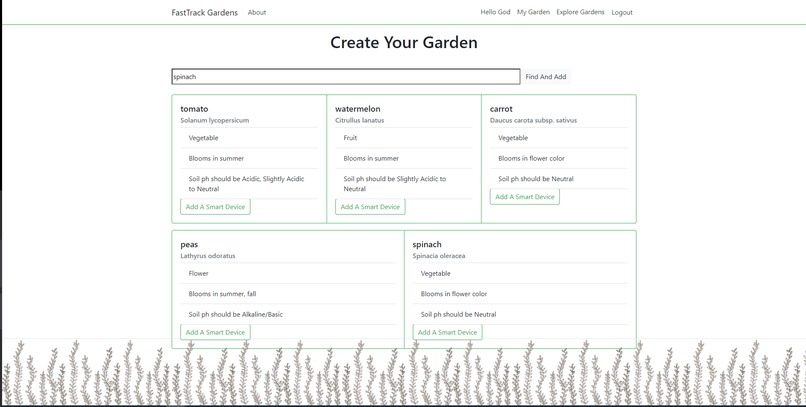Add a smart device to spinach
The height and width of the screenshot is (407, 806).
(x=447, y=332)
